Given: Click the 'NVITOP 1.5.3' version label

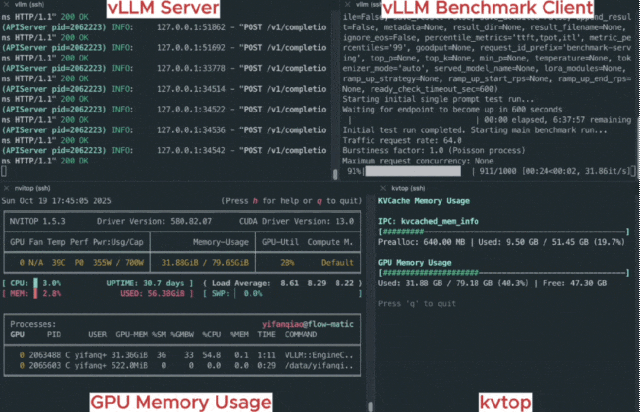Looking at the screenshot, I should [x=38, y=221].
